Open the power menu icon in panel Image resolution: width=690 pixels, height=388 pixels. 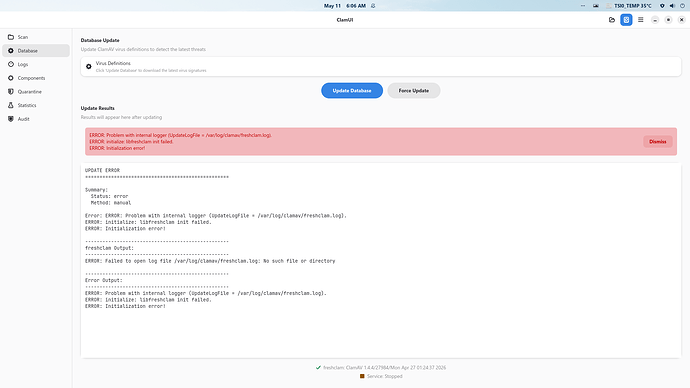682,6
